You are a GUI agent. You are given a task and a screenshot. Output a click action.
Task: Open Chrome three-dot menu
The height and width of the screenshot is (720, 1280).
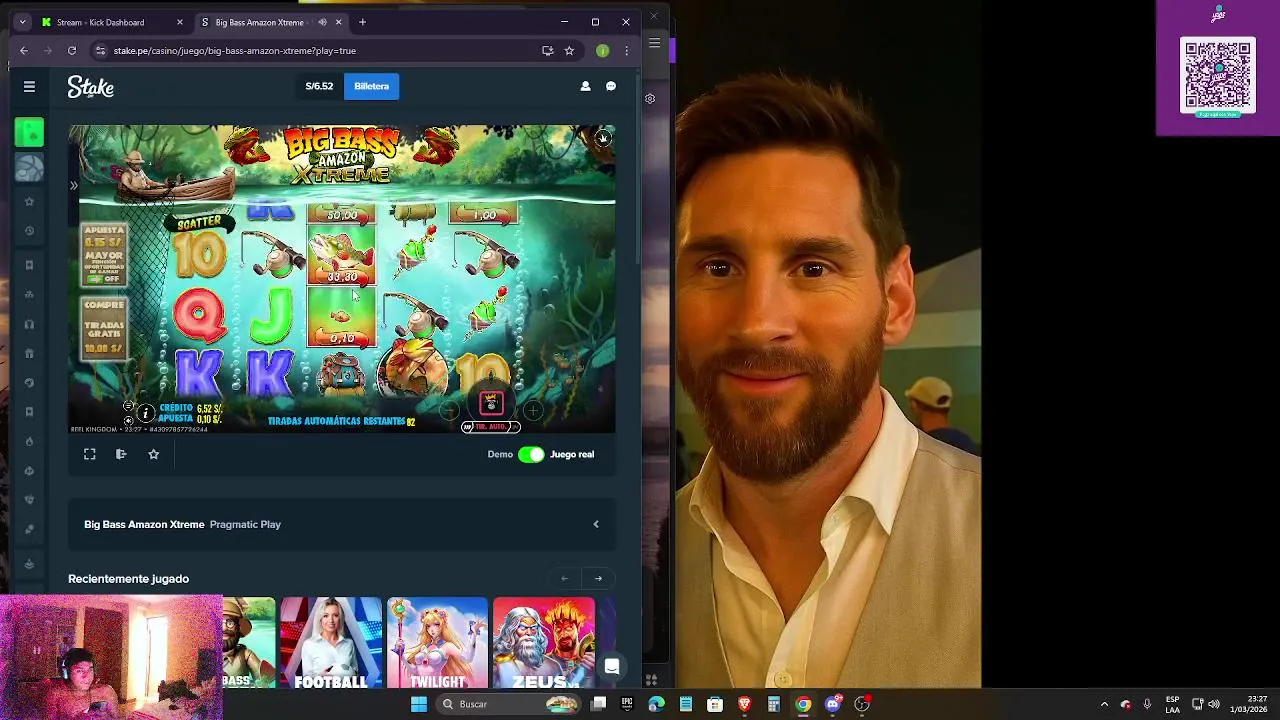coord(627,50)
